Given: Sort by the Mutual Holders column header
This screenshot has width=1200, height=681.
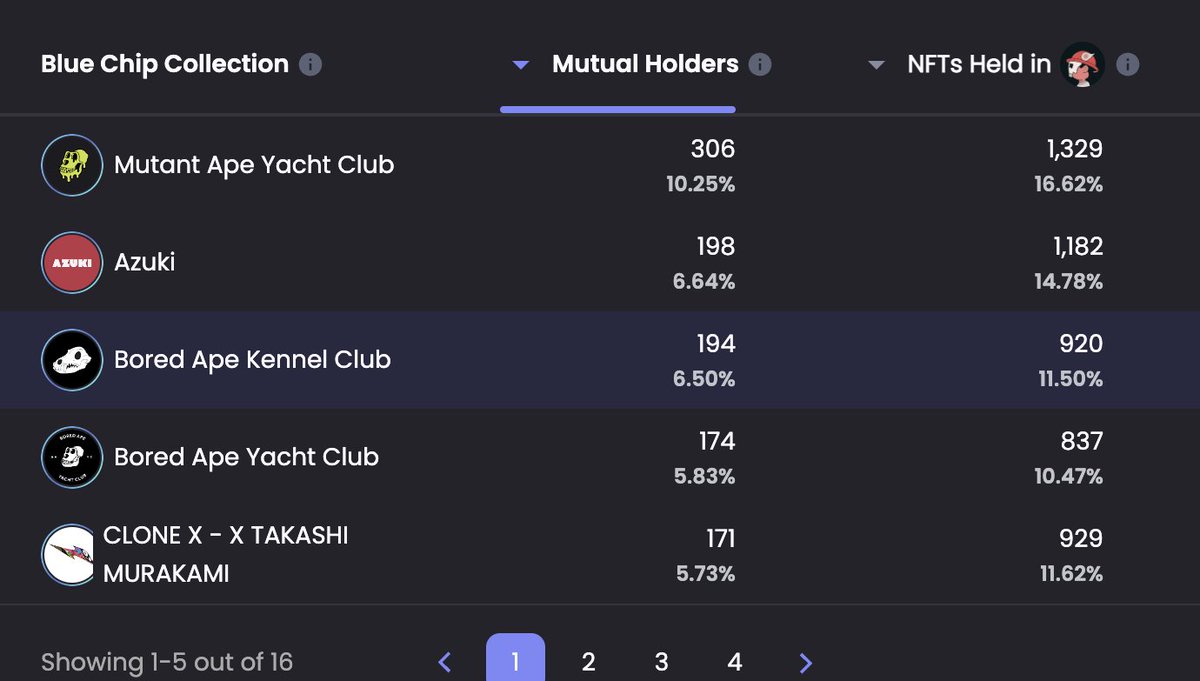Looking at the screenshot, I should pos(645,65).
